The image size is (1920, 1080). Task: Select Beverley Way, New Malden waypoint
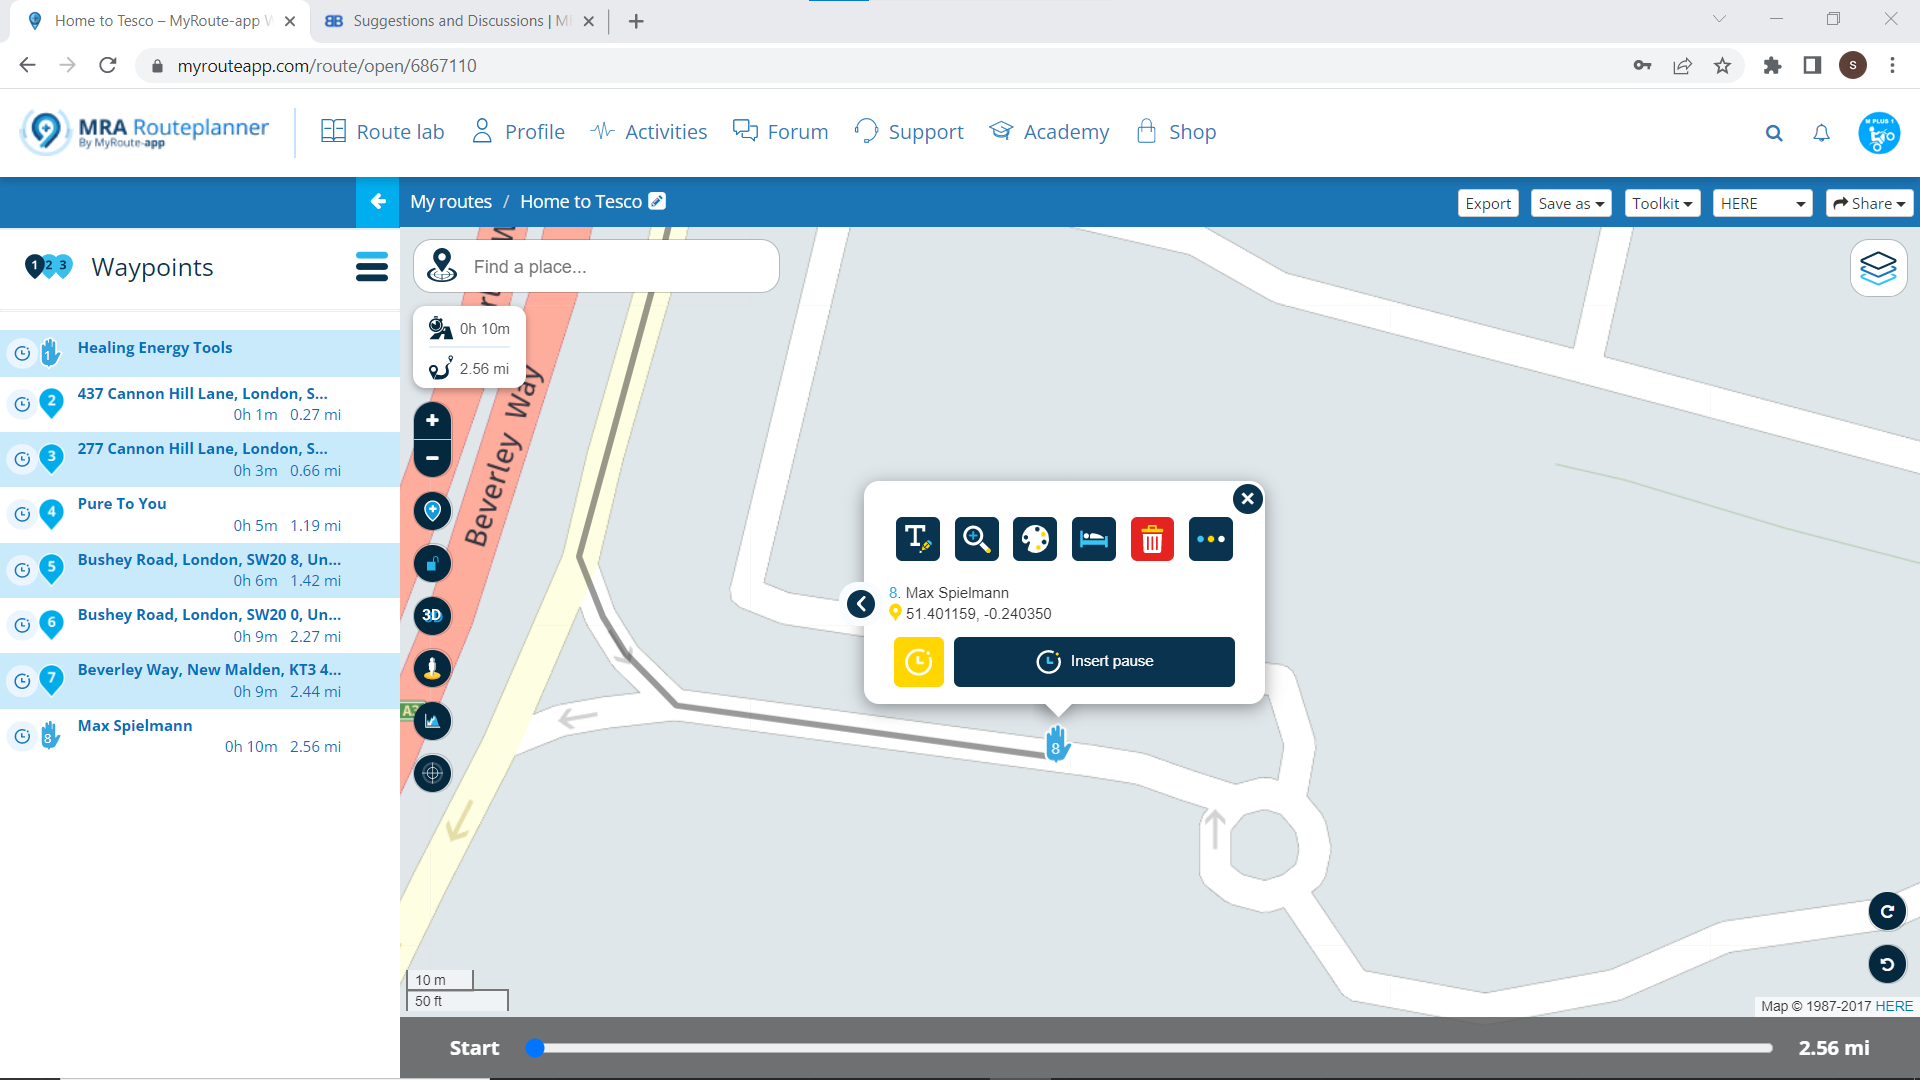200,680
